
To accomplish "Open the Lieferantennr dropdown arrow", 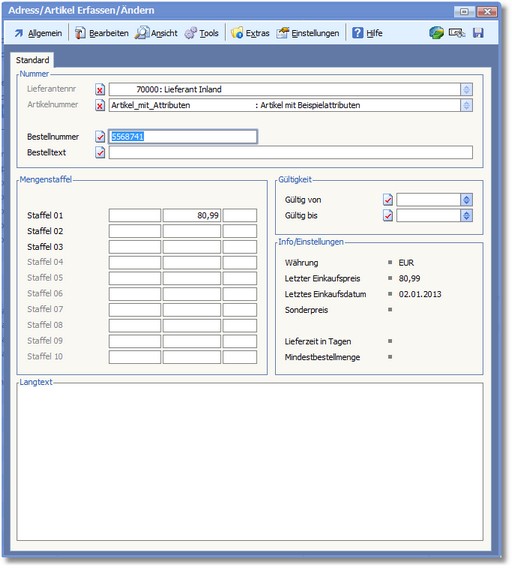I will pyautogui.click(x=466, y=89).
